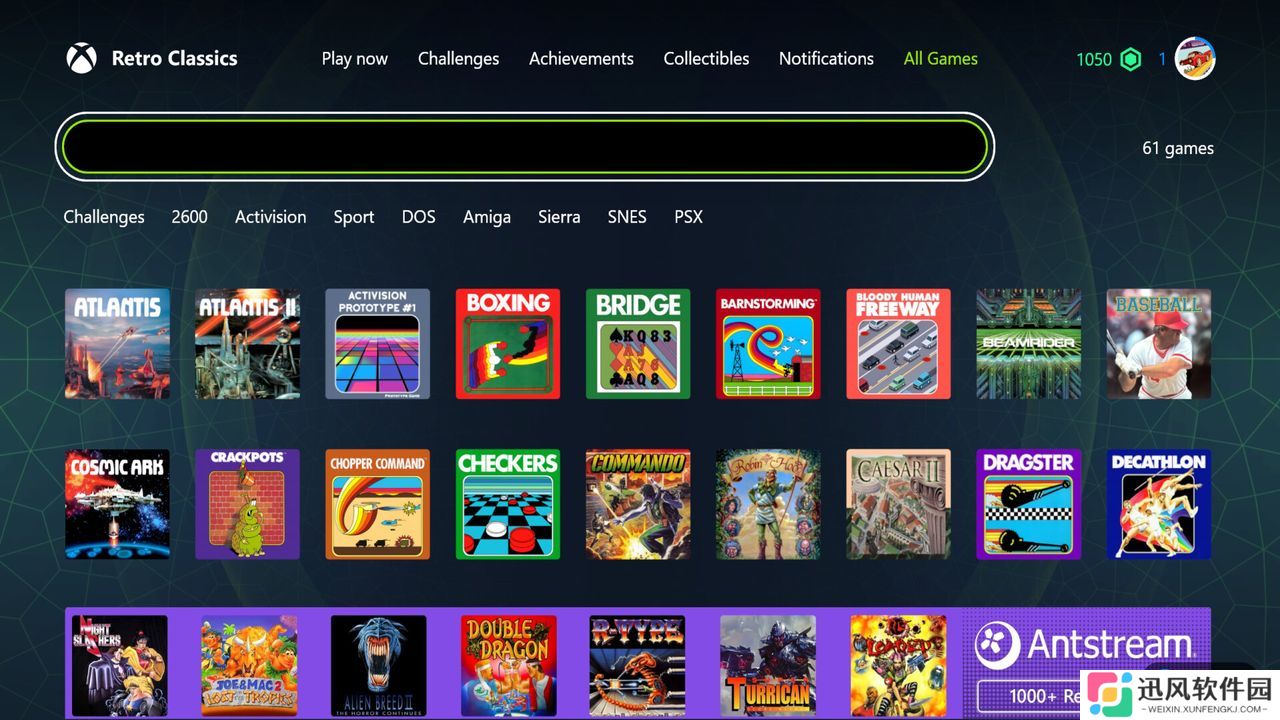
Task: Select the Dragster game cover
Action: click(1029, 504)
